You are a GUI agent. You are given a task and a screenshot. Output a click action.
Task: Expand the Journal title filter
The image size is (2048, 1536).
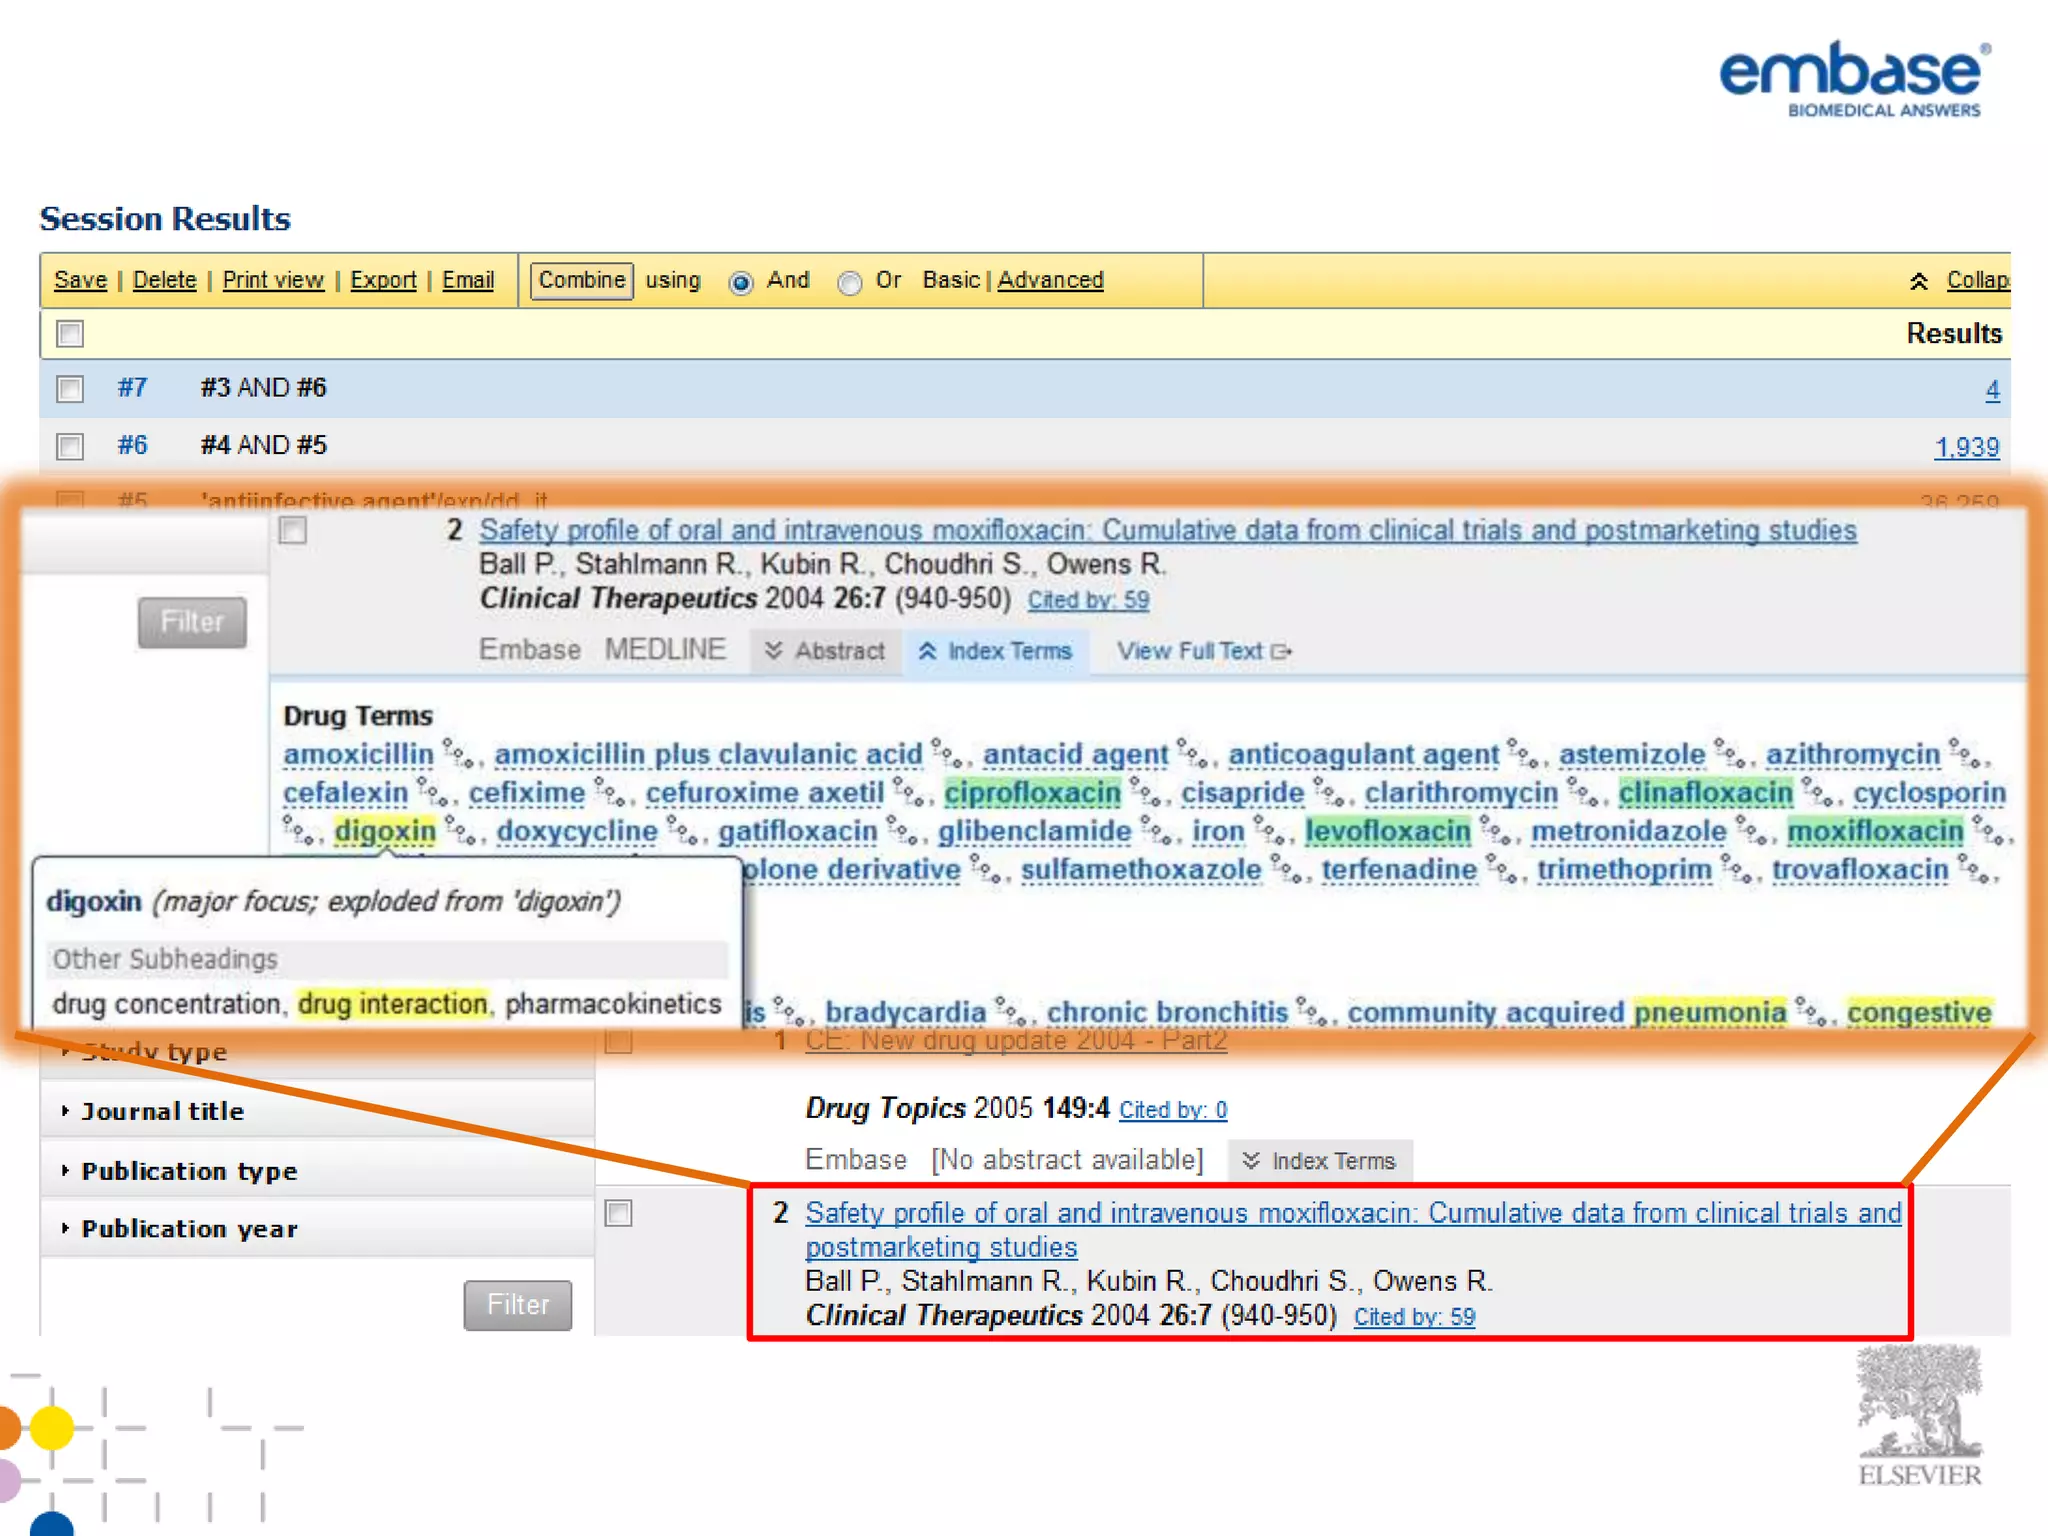162,1111
